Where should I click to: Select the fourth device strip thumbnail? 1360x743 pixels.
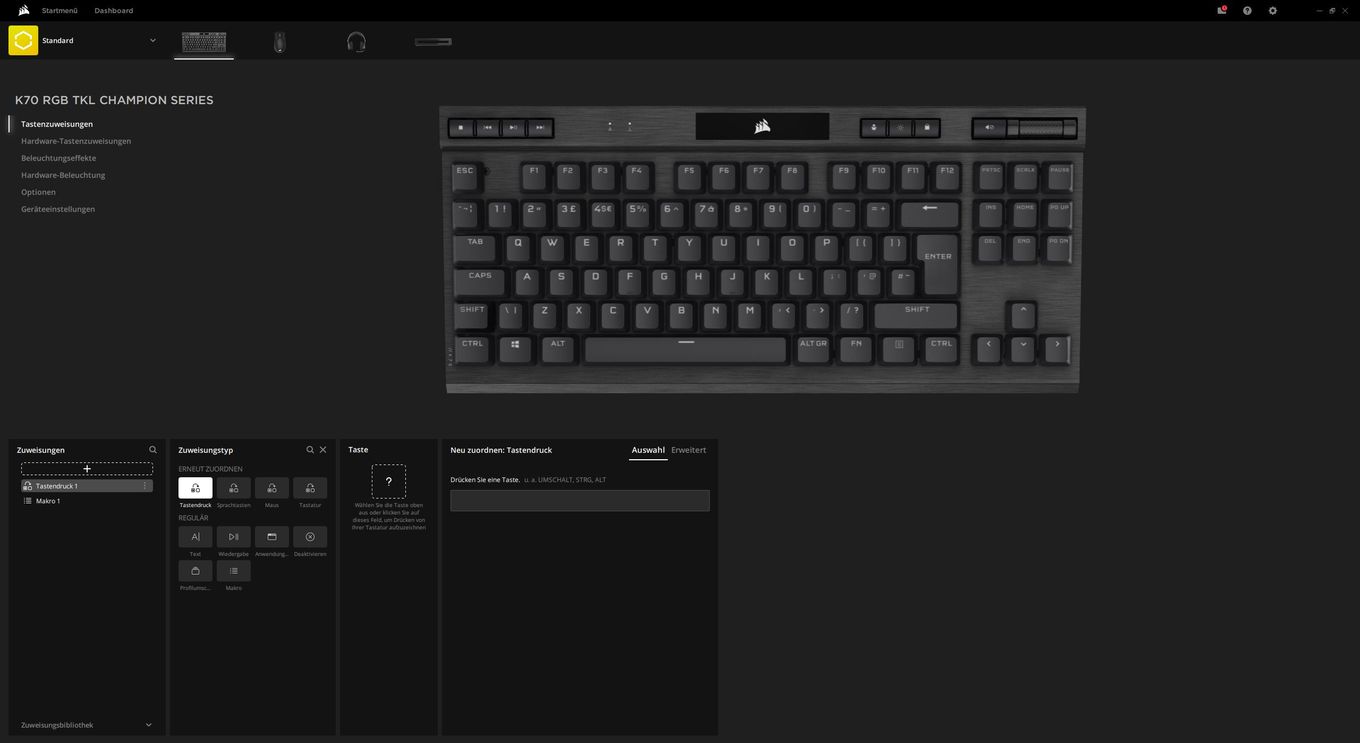[433, 42]
